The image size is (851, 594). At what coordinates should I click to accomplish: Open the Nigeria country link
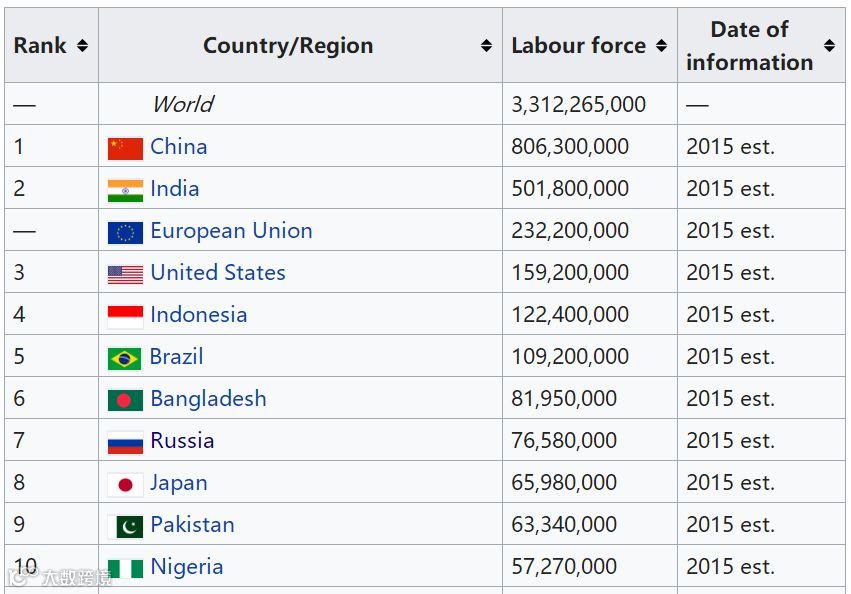pyautogui.click(x=187, y=566)
